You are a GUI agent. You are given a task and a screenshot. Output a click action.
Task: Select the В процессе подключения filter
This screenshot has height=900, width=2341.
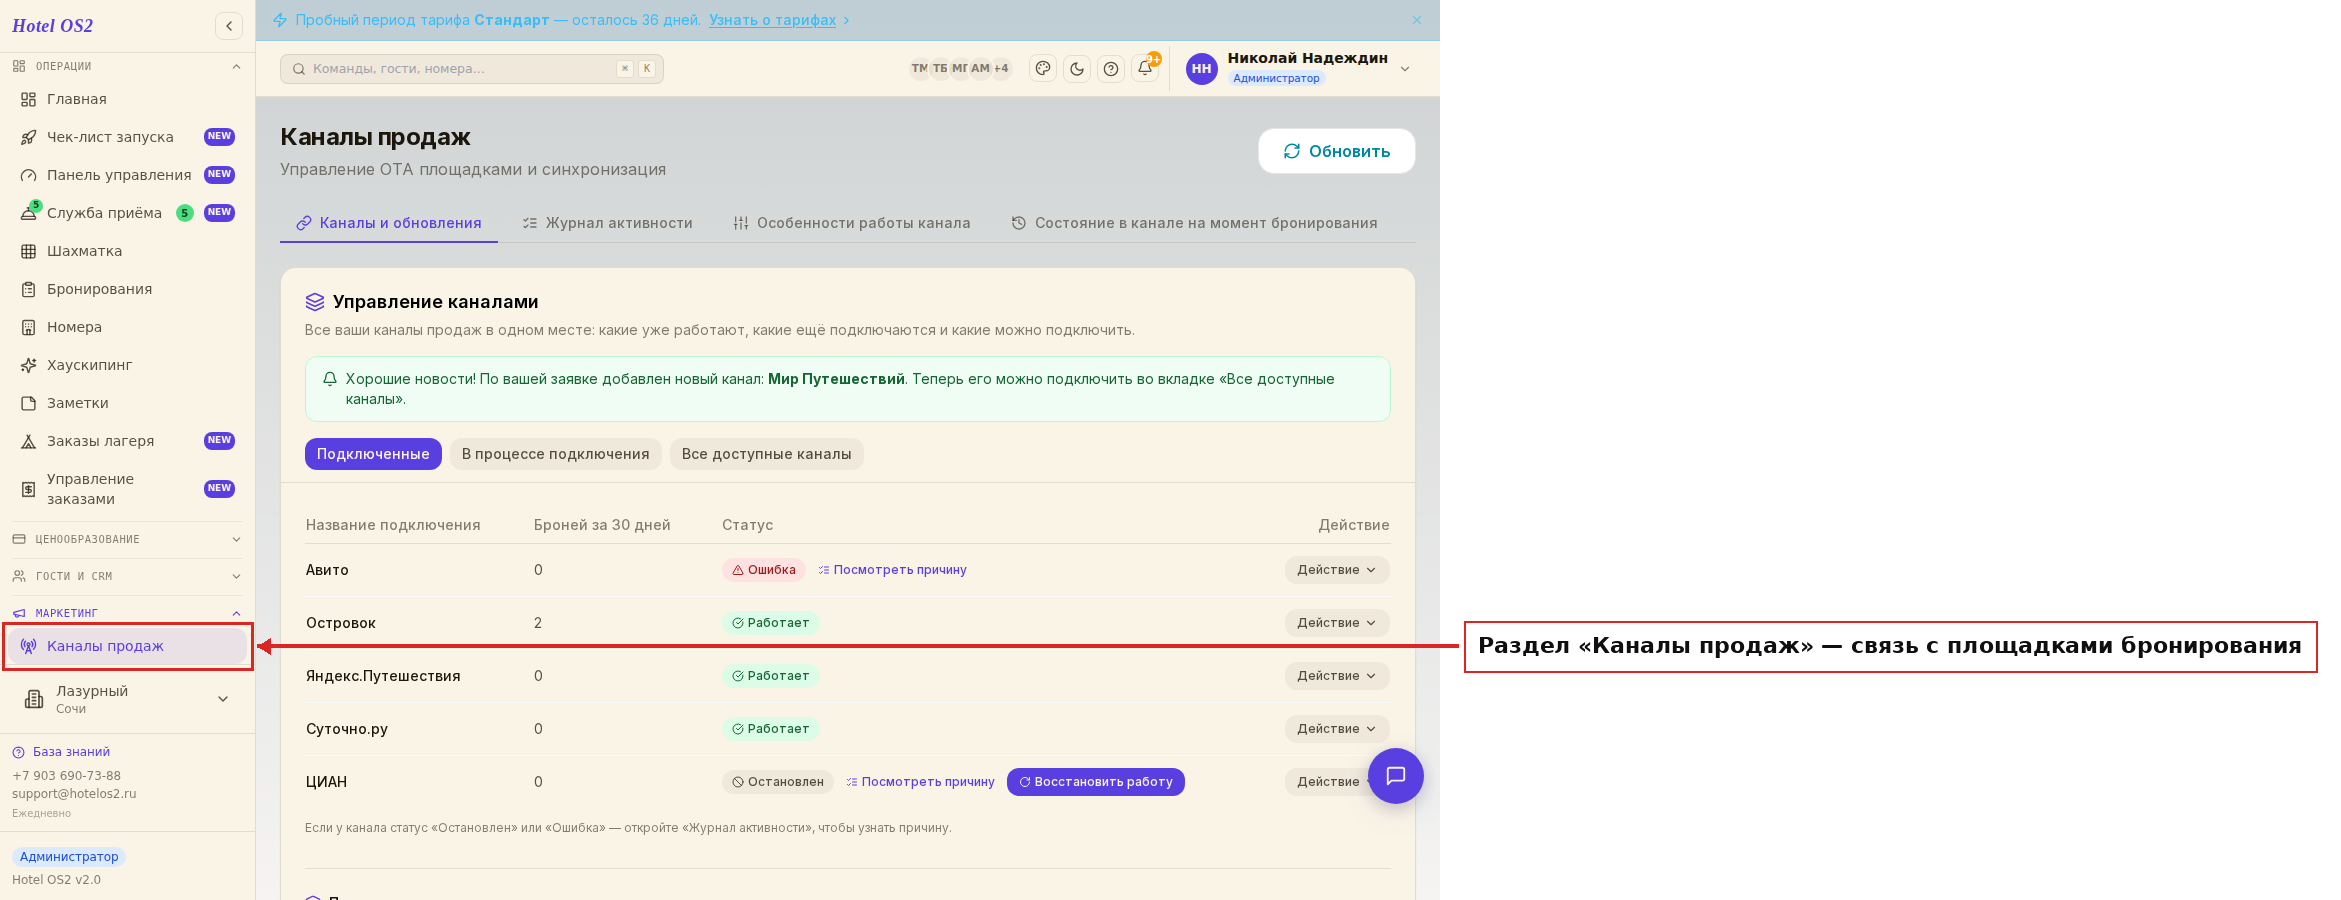coord(556,454)
